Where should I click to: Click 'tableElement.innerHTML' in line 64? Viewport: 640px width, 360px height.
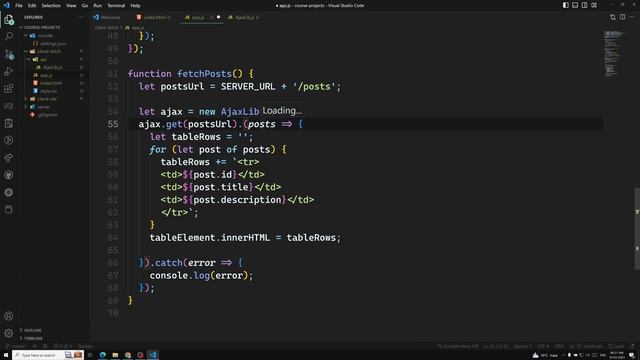click(209, 238)
